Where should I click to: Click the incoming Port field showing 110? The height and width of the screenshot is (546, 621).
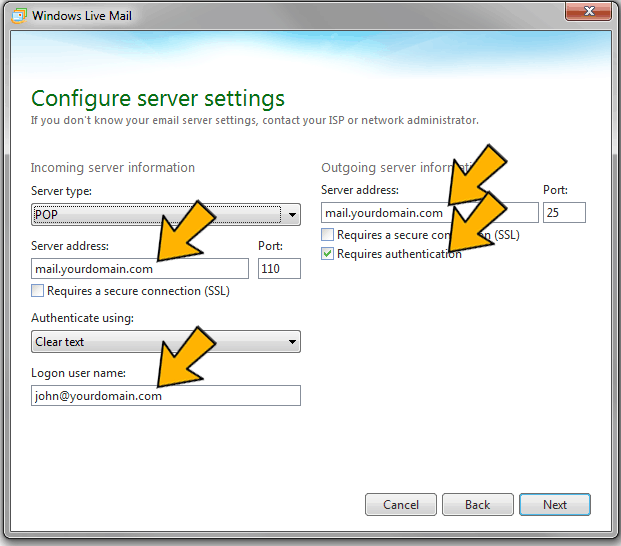click(279, 269)
